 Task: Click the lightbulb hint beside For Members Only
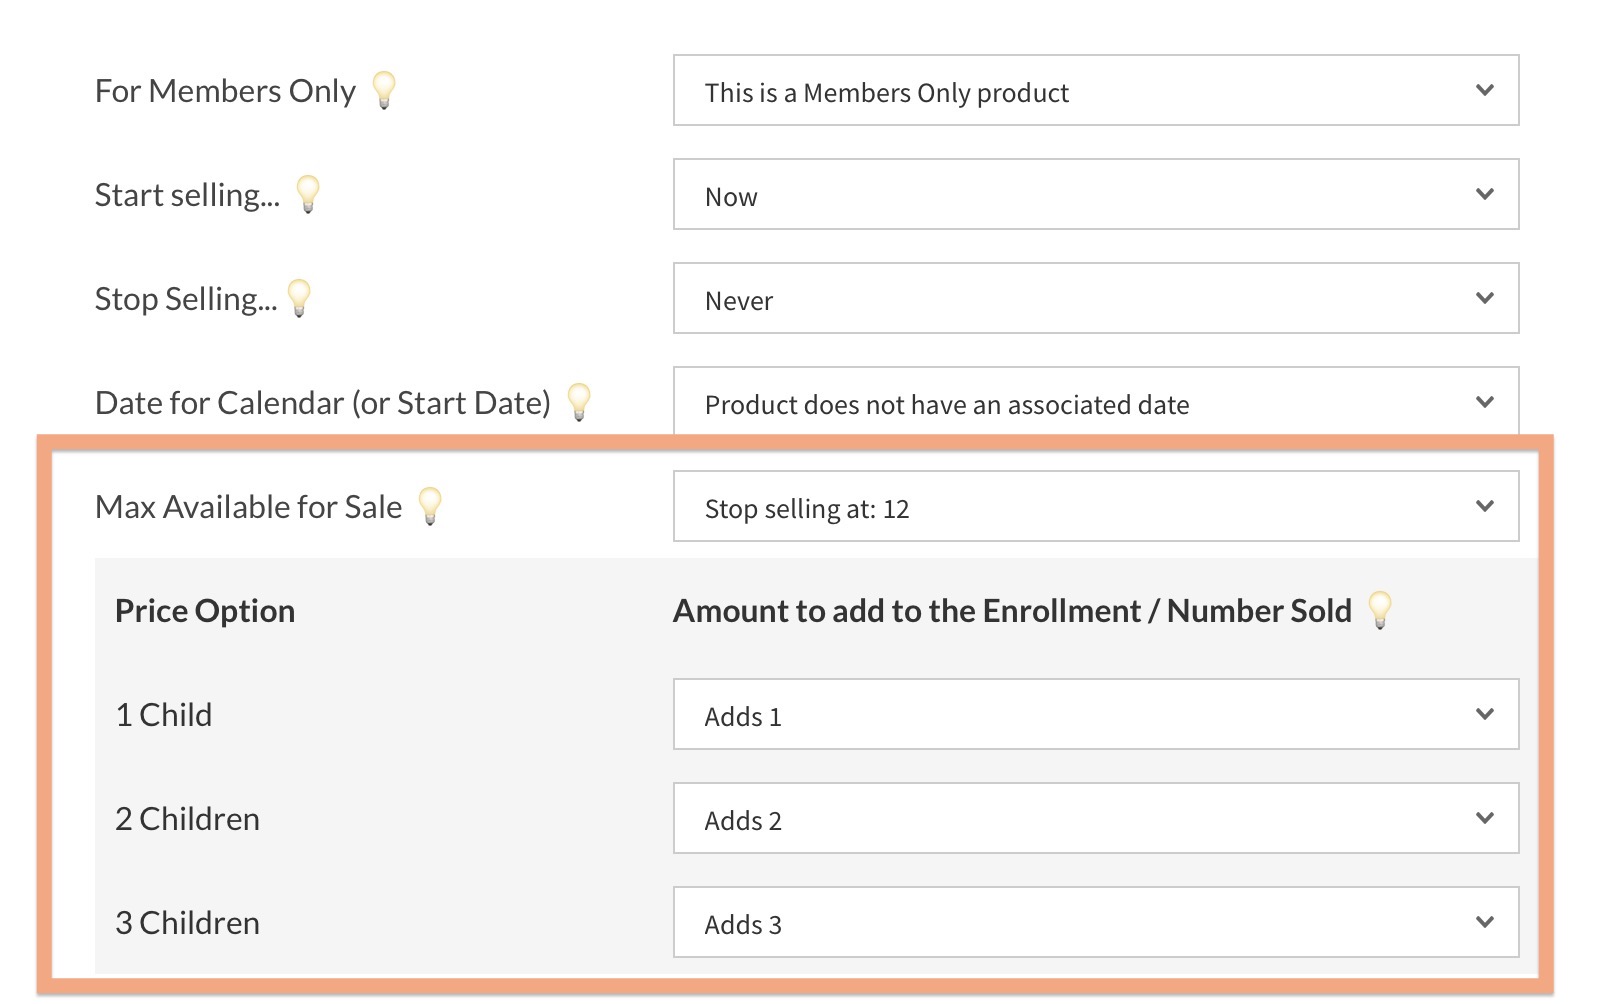click(384, 90)
